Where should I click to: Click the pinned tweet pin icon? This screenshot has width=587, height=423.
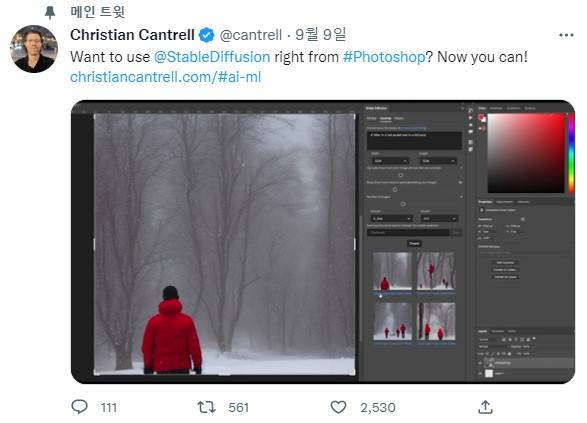(50, 13)
